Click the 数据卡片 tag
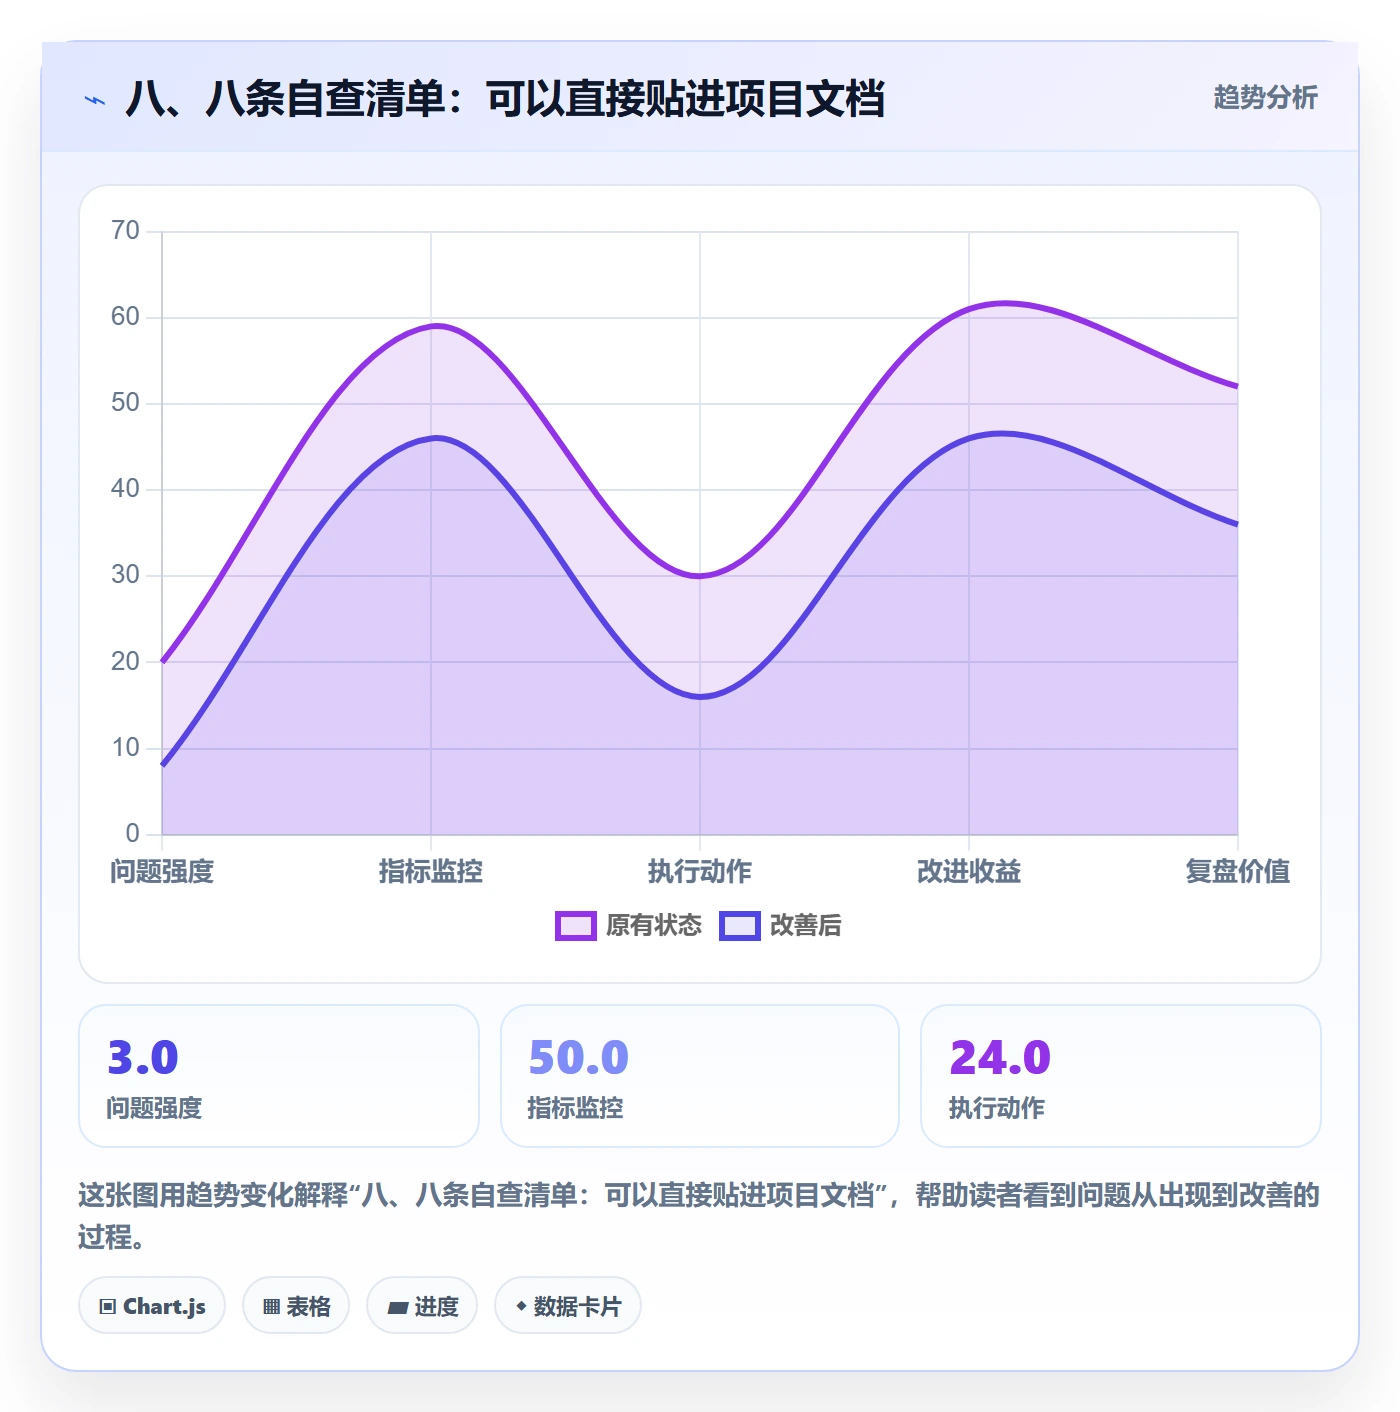The height and width of the screenshot is (1412, 1400). [568, 1306]
